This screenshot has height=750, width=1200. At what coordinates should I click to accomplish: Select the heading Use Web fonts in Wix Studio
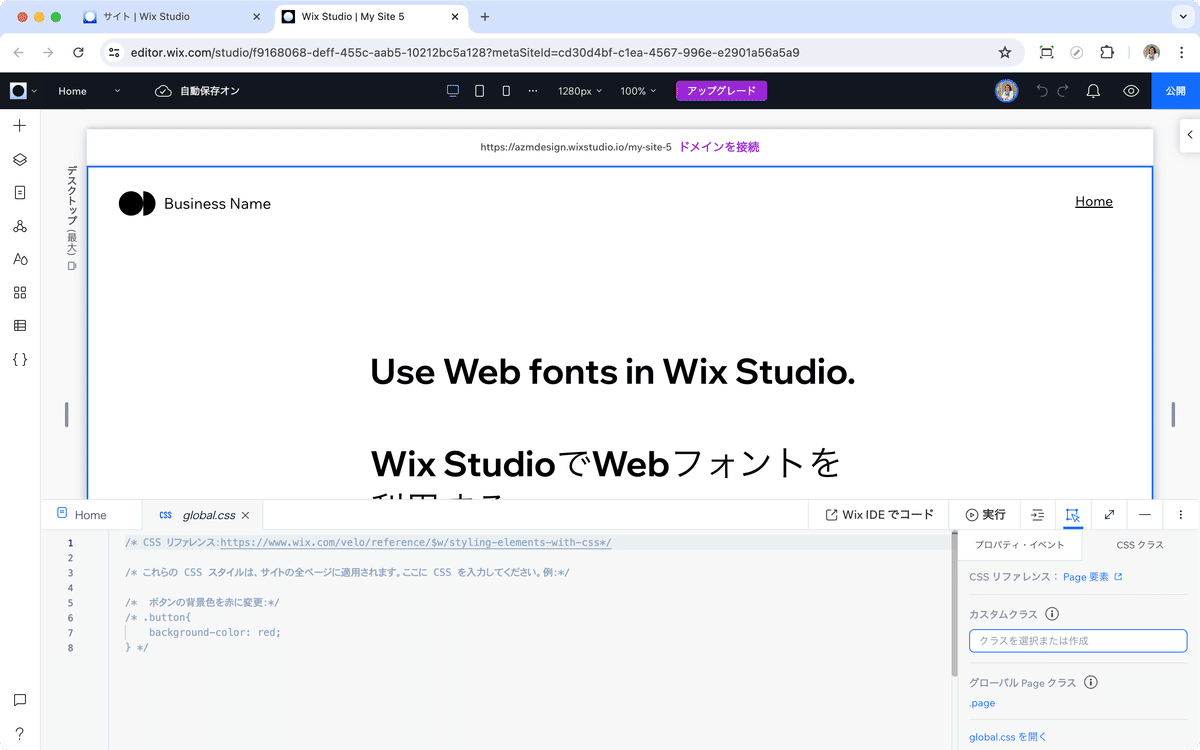point(613,372)
